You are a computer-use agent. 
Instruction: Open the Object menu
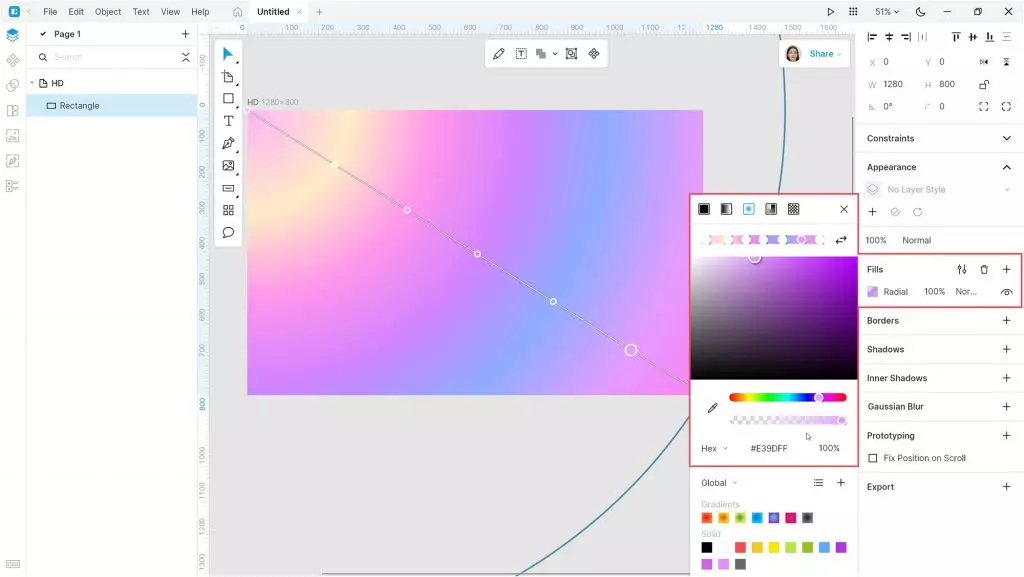108,12
